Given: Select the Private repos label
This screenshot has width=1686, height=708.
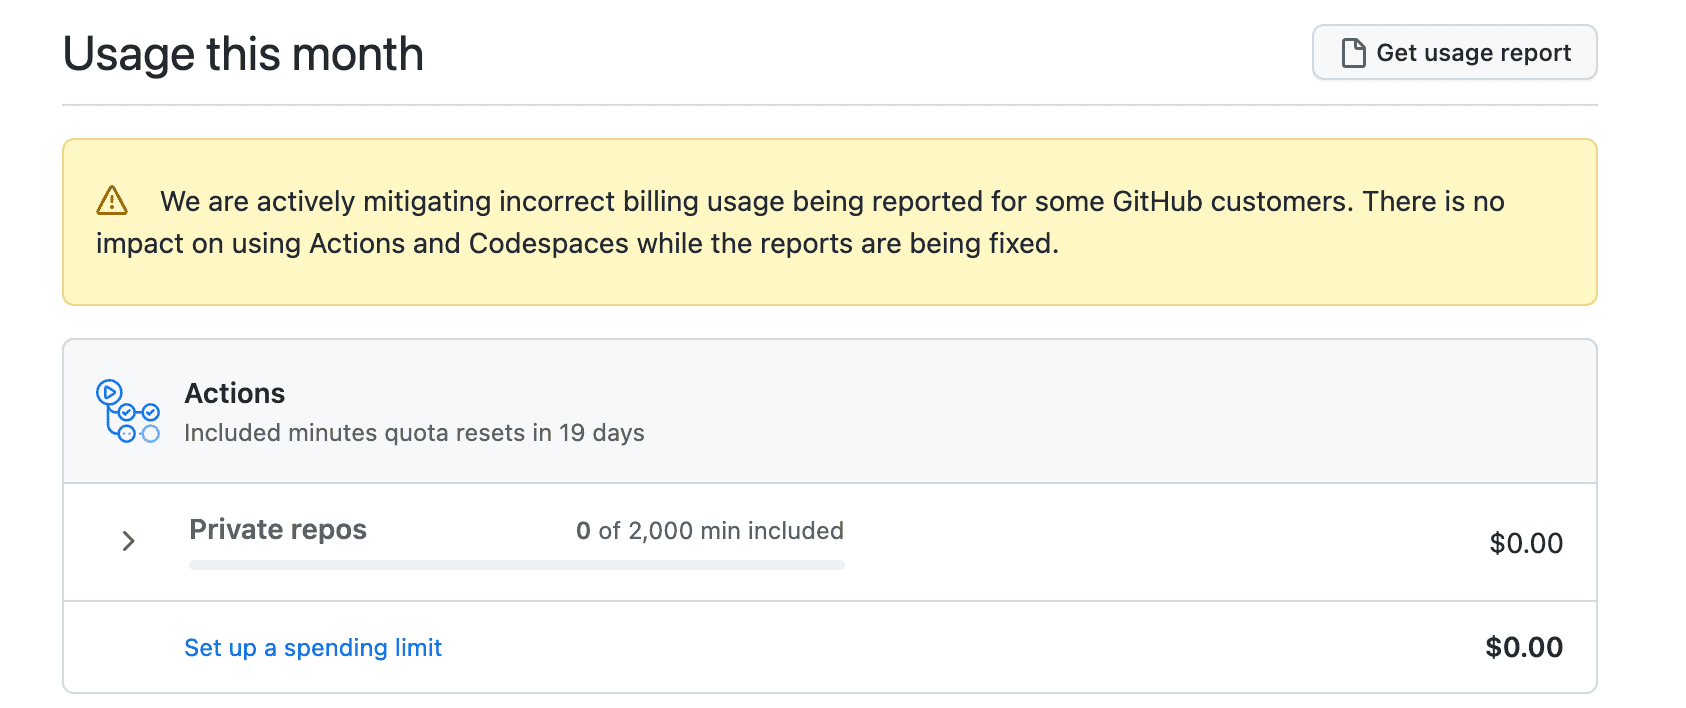Looking at the screenshot, I should [x=278, y=529].
